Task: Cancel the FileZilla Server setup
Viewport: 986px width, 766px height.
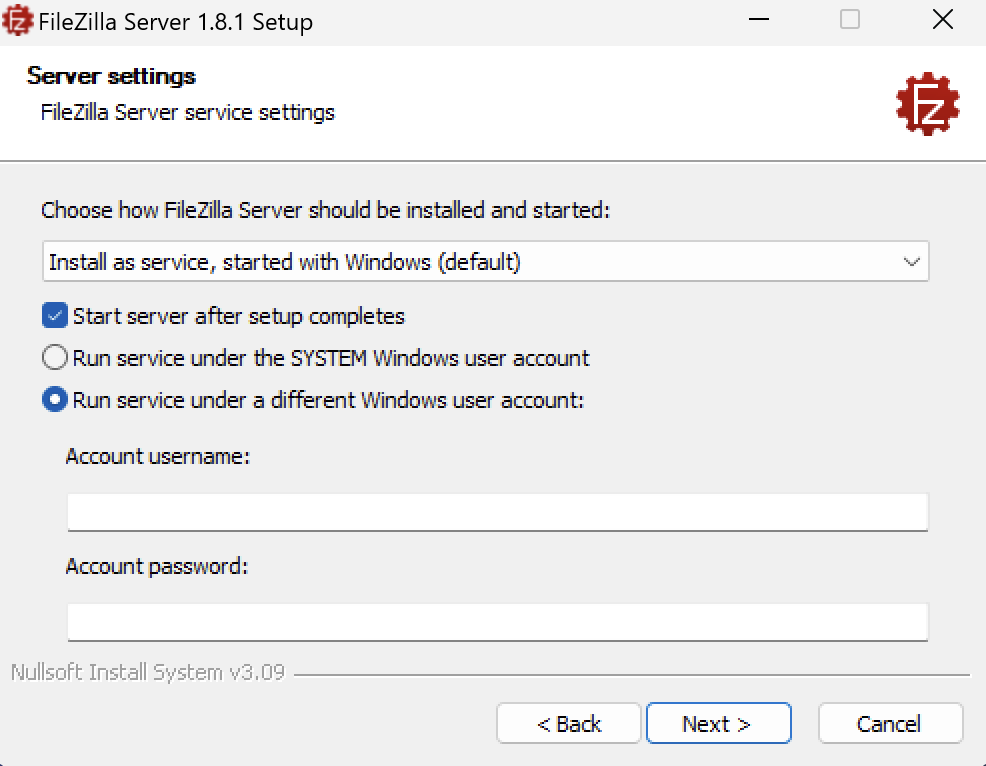Action: tap(890, 724)
